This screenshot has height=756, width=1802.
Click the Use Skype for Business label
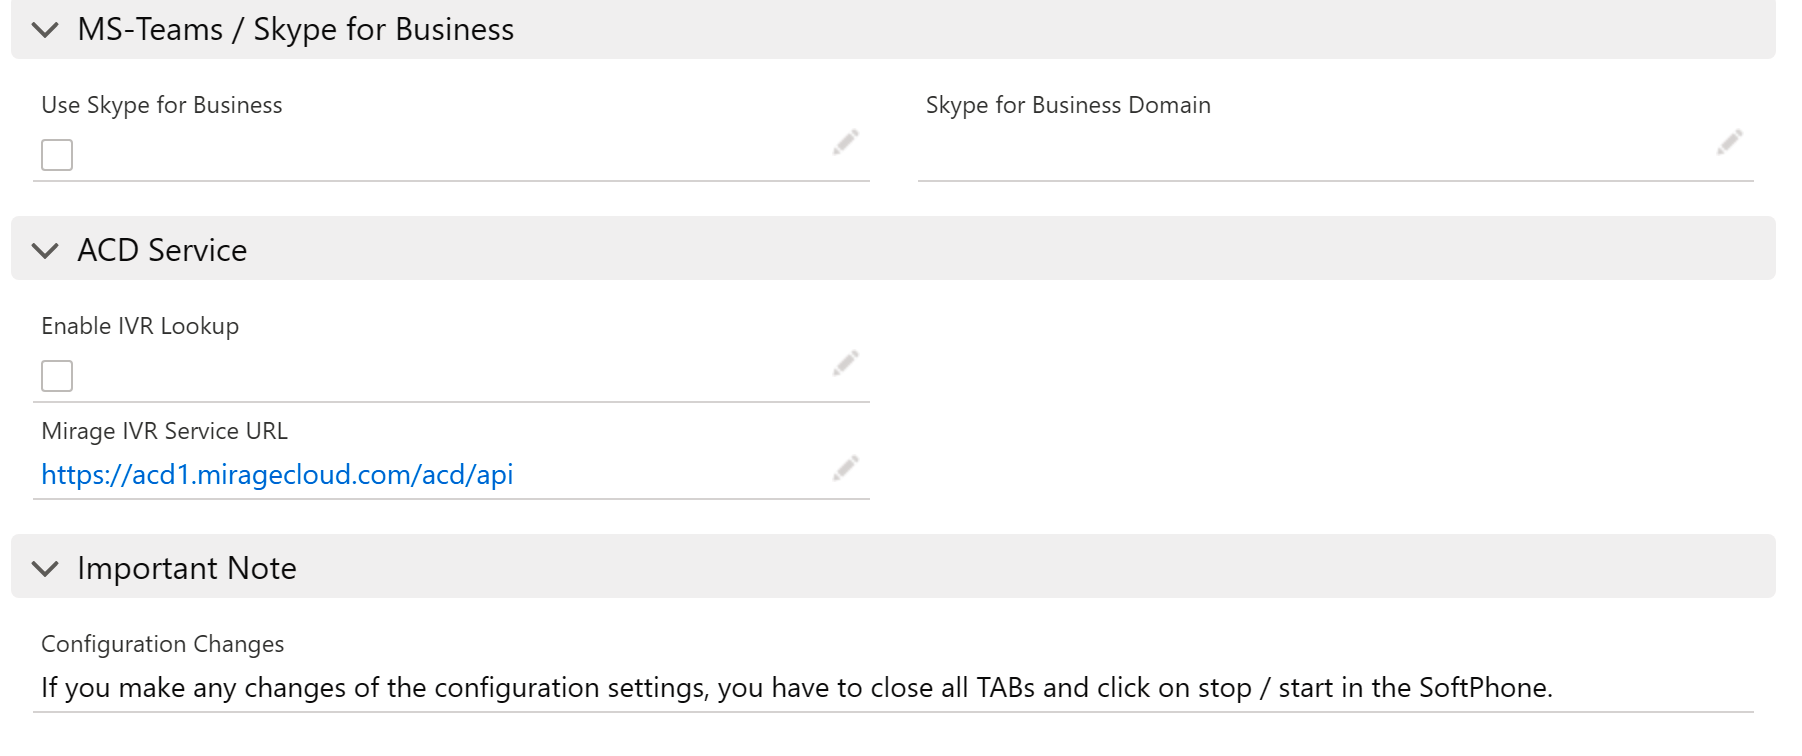tap(162, 105)
